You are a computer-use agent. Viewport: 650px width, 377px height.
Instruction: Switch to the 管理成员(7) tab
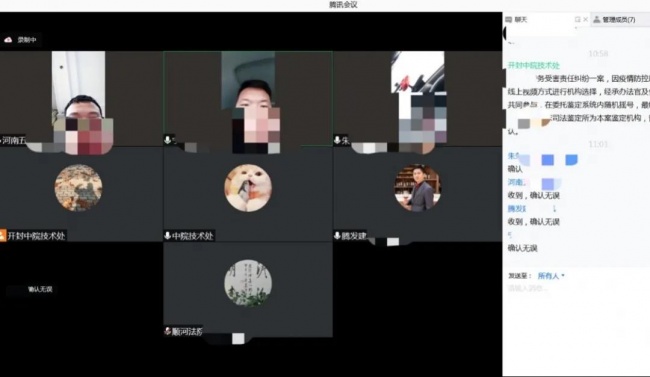(x=614, y=19)
